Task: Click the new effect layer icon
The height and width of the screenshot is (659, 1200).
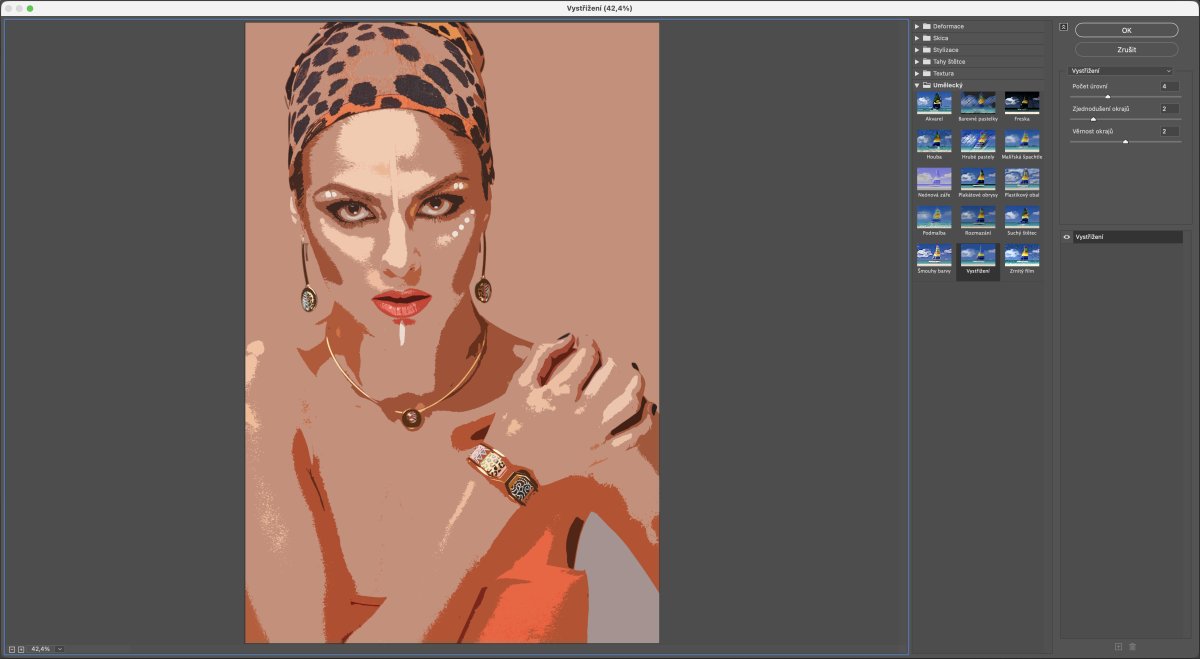Action: (1118, 647)
